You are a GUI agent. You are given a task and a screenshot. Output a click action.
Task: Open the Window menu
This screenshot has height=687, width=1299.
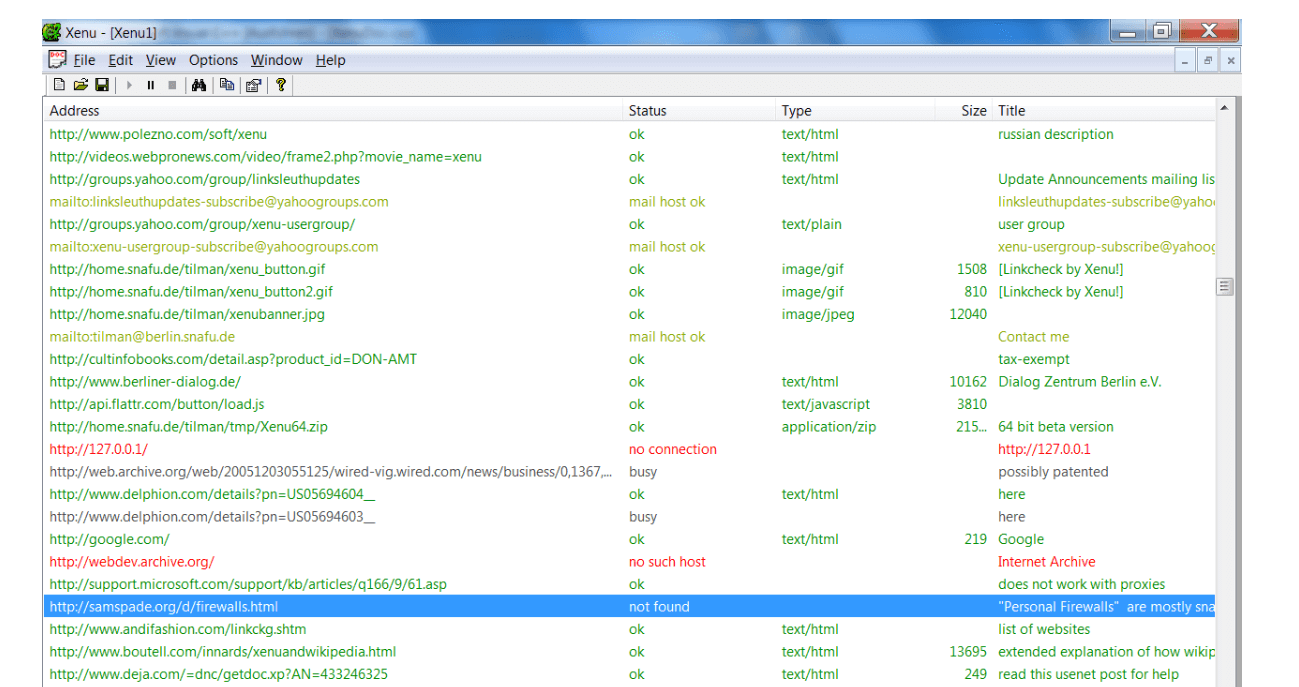tap(276, 60)
